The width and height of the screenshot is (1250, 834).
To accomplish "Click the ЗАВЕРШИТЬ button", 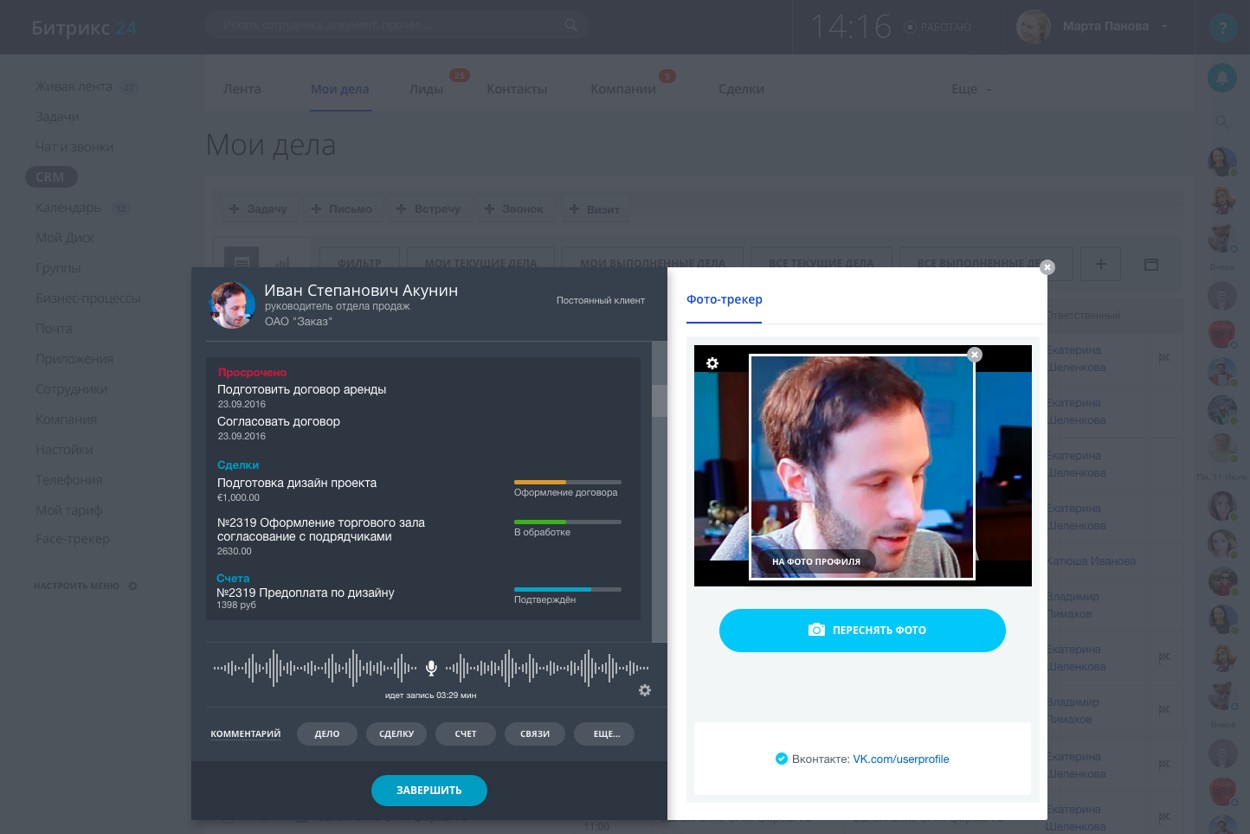I will [x=429, y=790].
